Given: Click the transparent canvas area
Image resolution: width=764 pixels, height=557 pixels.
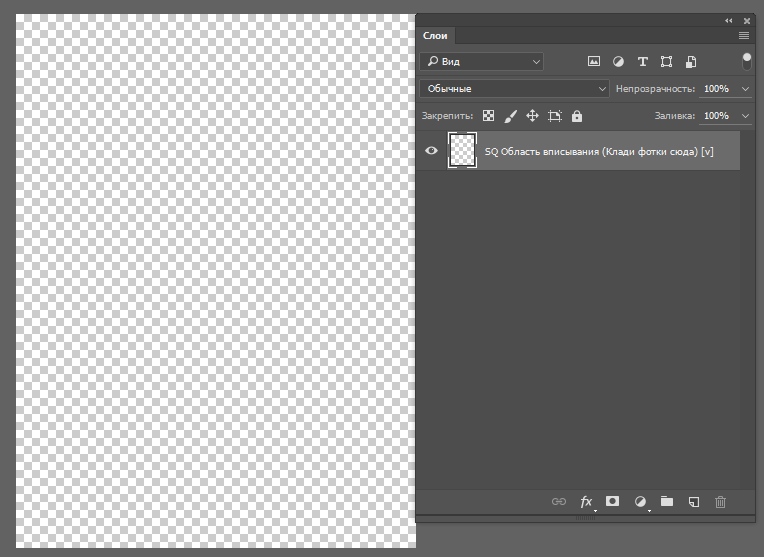Looking at the screenshot, I should point(215,281).
